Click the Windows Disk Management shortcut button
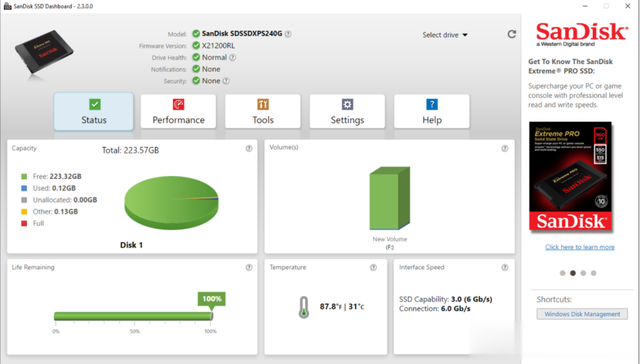 point(582,314)
